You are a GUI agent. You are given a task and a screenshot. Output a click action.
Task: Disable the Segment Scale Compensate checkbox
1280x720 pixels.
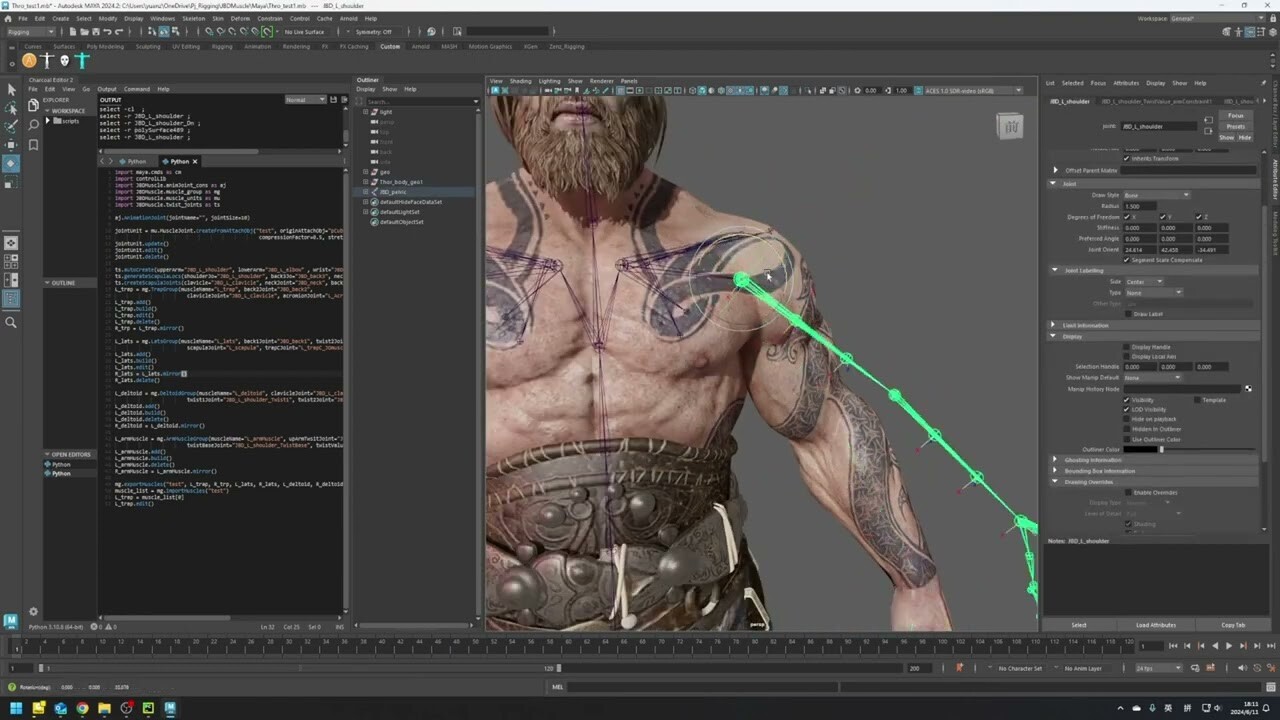click(x=1127, y=260)
